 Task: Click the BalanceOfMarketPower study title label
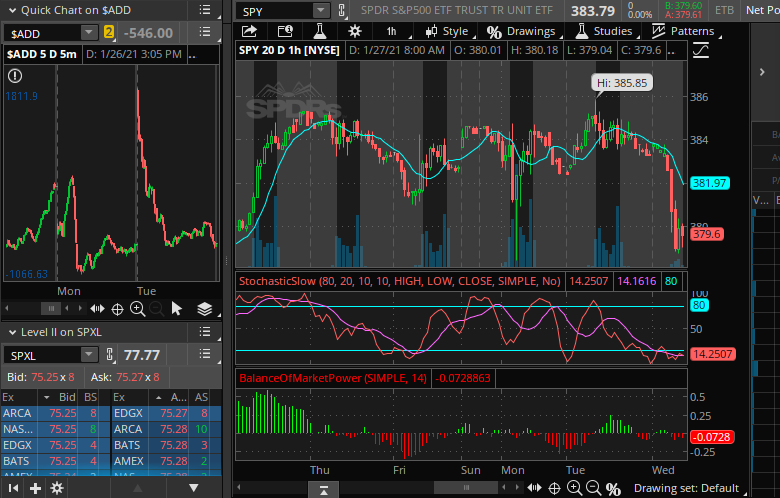click(333, 378)
